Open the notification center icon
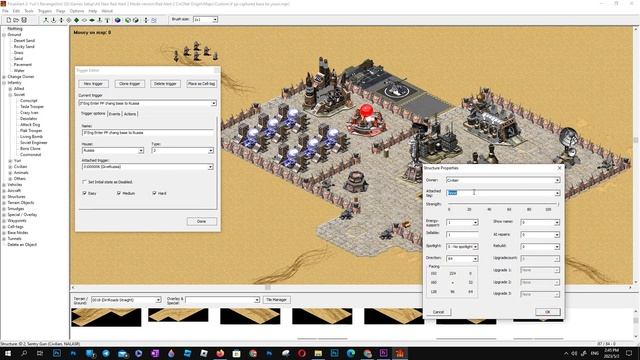640x360 pixels. click(629, 353)
